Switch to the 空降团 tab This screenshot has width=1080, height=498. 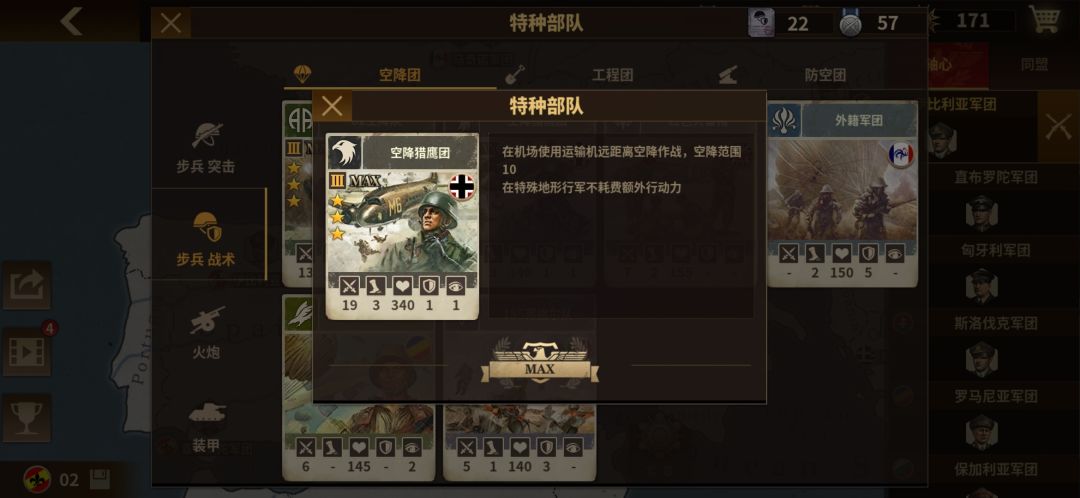point(390,74)
